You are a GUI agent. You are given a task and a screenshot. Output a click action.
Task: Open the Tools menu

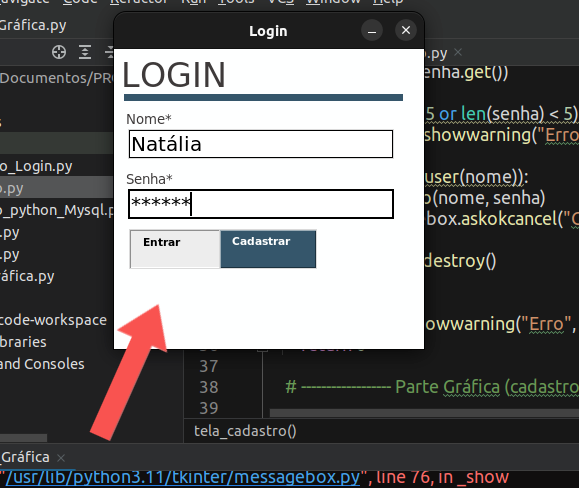[236, 2]
